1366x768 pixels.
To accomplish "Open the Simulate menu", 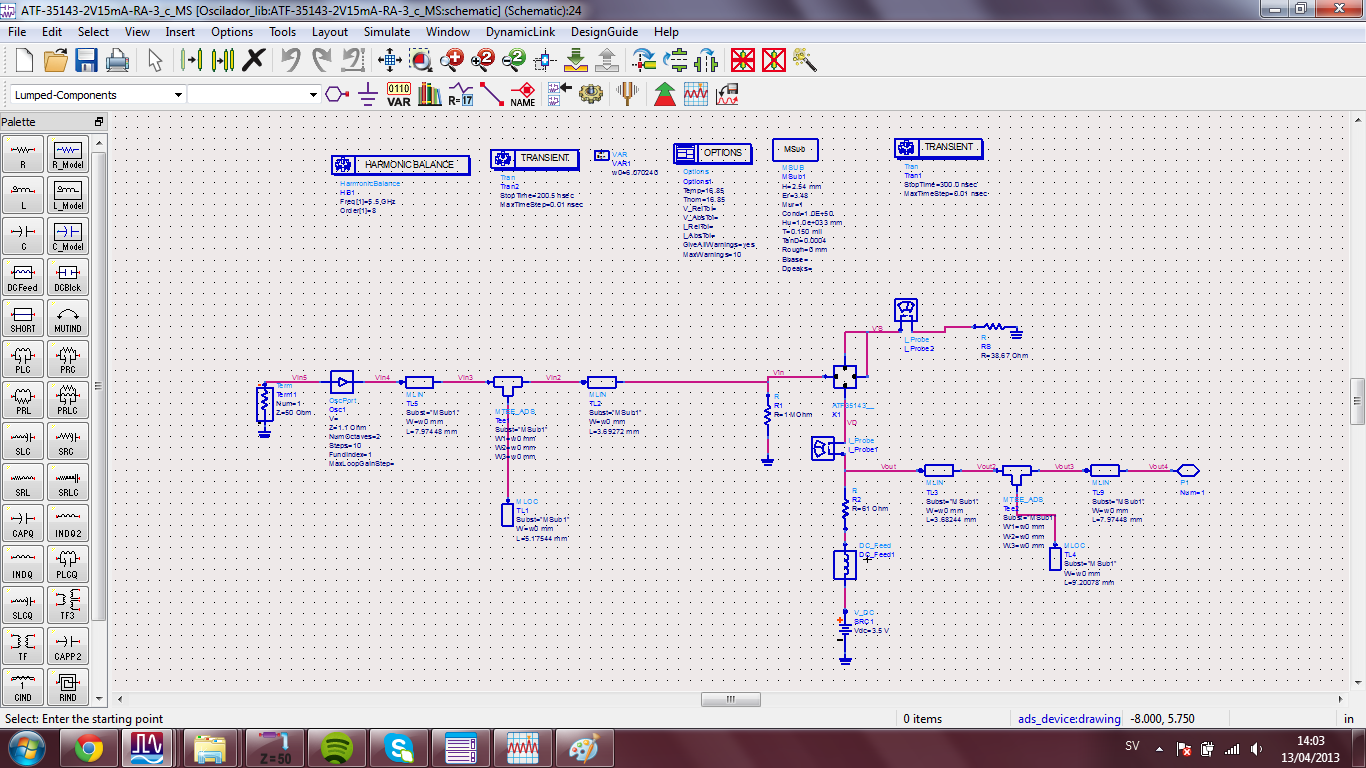I will tap(386, 31).
